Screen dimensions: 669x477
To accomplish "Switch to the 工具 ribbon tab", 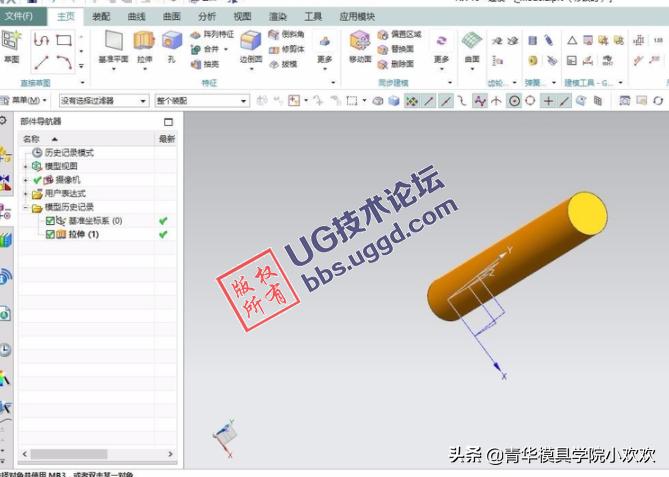I will point(313,17).
